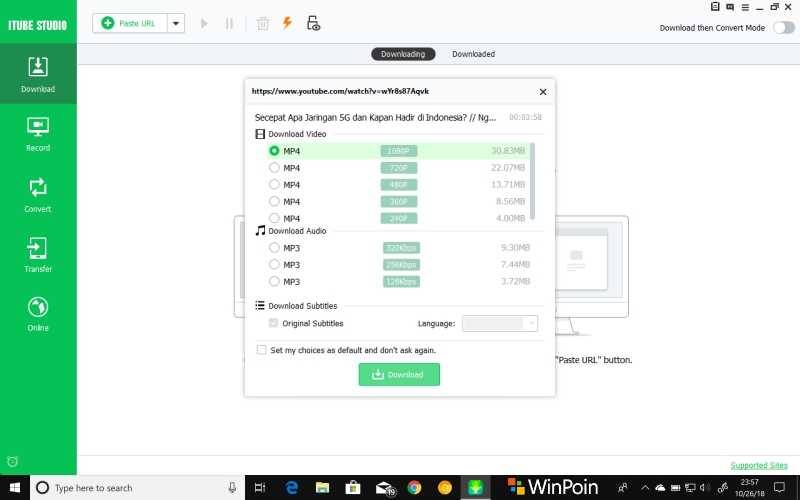This screenshot has height=500, width=800.
Task: Click the Type here to search box
Action: pos(138,488)
